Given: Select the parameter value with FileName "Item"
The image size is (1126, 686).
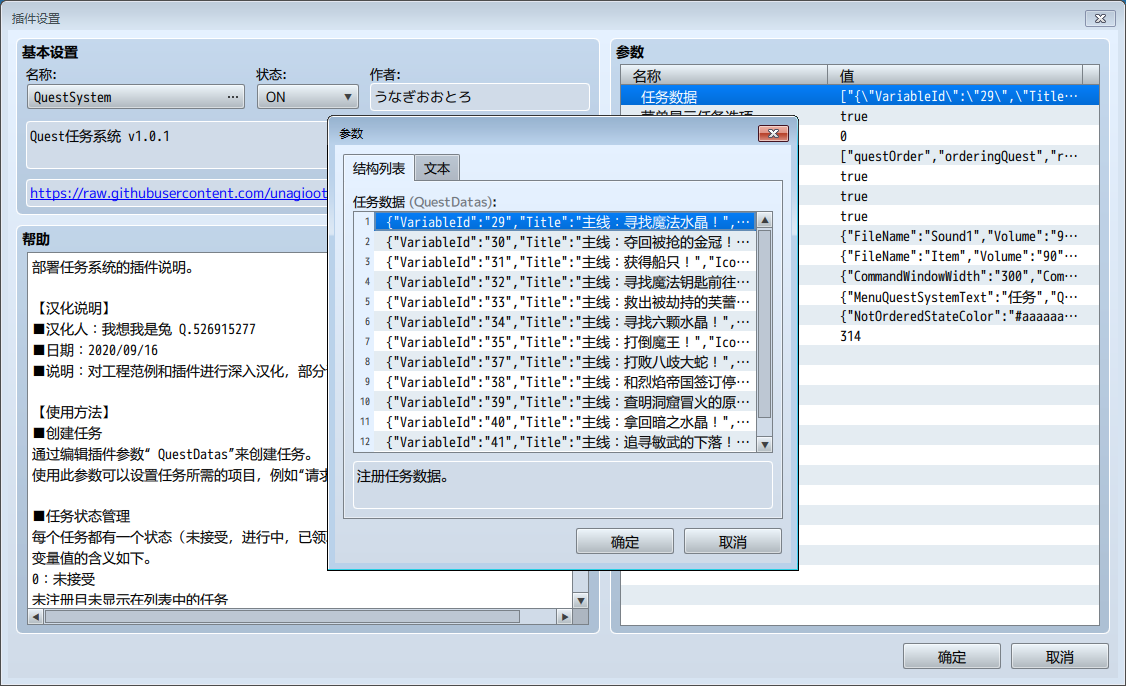Looking at the screenshot, I should pos(959,256).
